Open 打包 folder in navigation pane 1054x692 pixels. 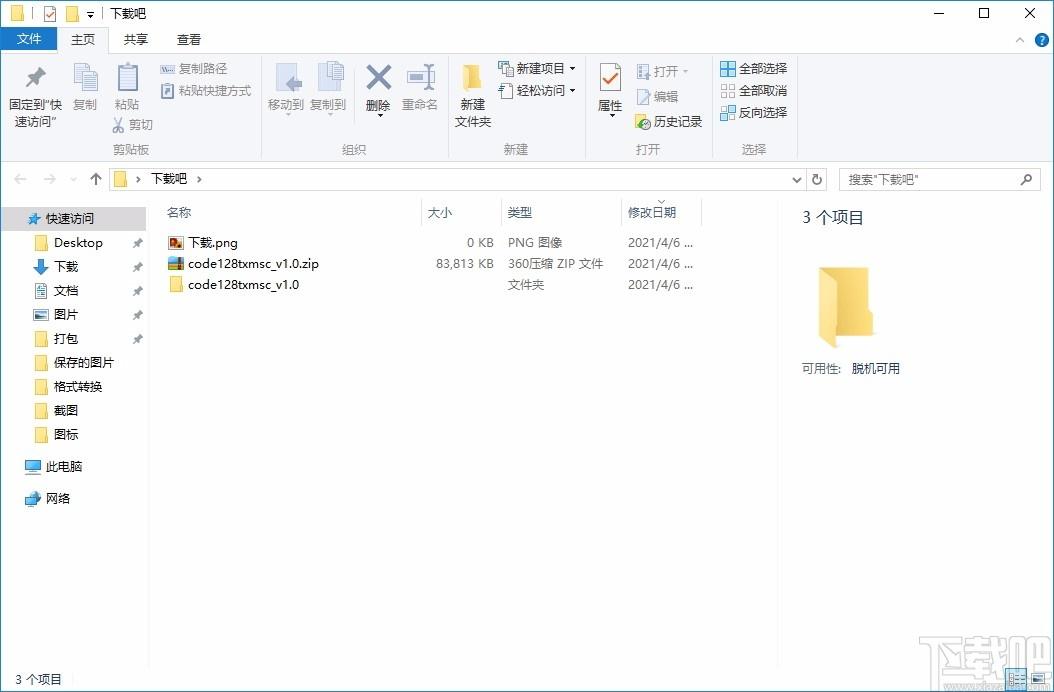coord(66,338)
